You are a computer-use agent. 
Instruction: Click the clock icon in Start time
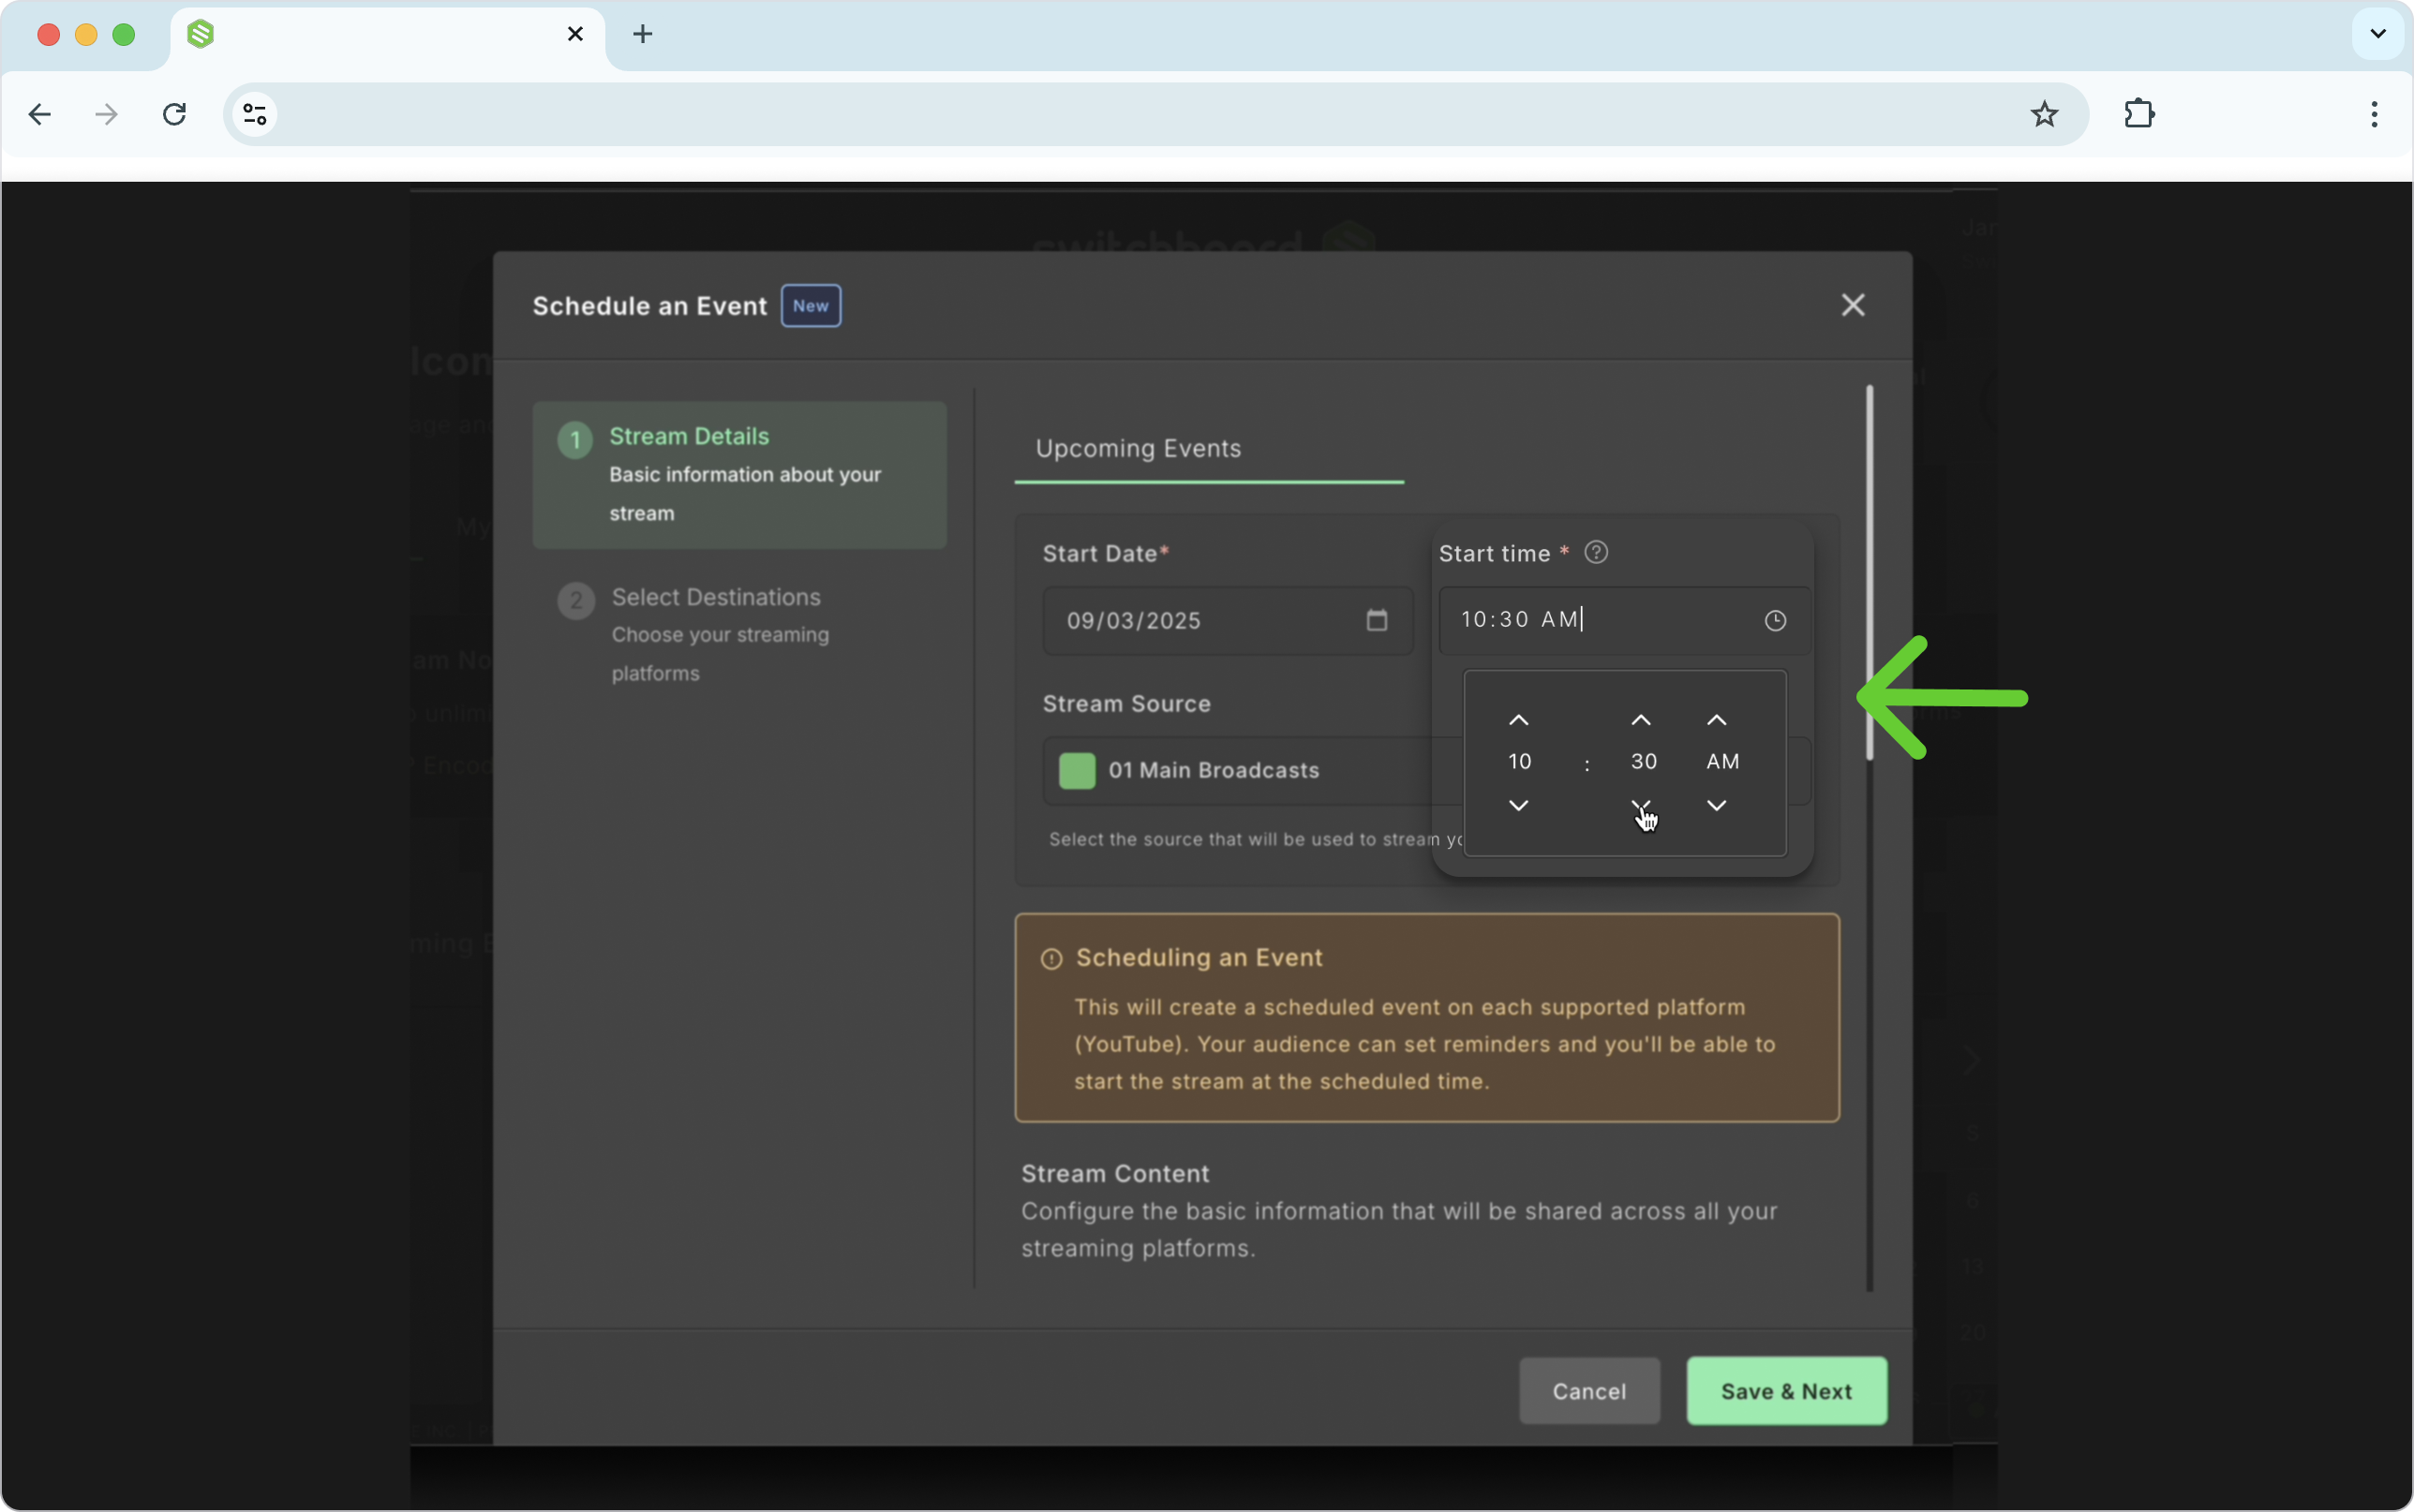(1774, 620)
